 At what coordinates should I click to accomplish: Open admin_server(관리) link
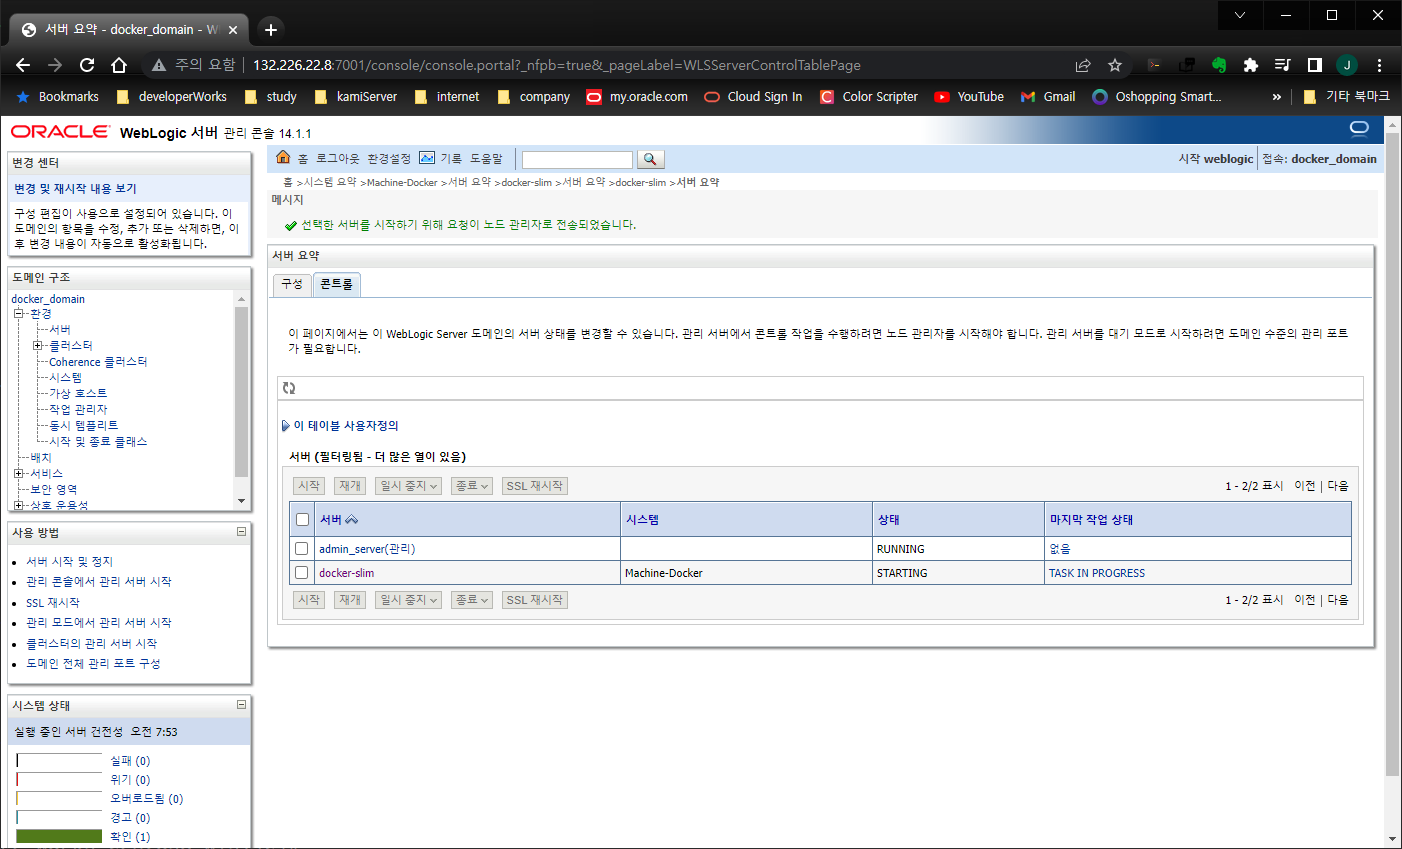click(x=367, y=549)
